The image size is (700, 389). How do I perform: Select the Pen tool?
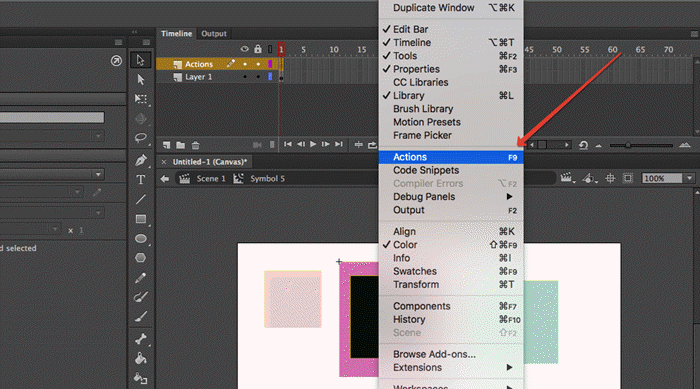click(x=141, y=160)
